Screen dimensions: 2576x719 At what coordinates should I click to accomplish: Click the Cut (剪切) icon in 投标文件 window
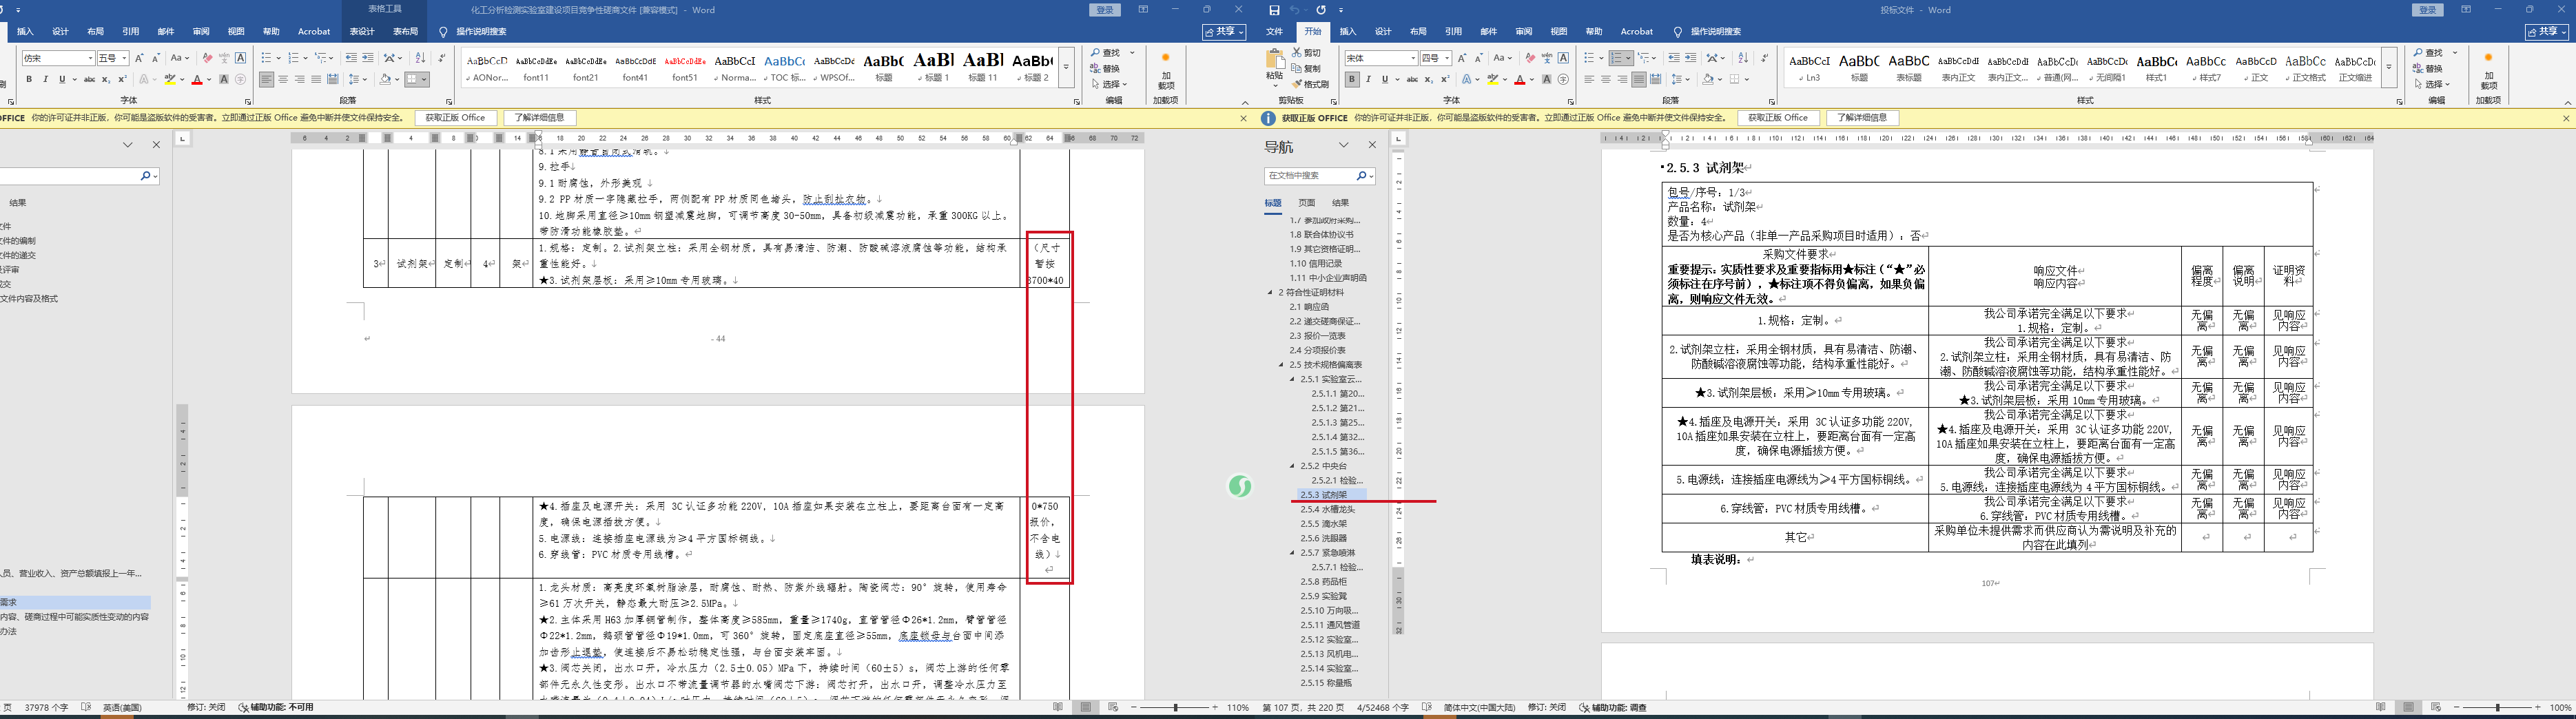(1297, 52)
